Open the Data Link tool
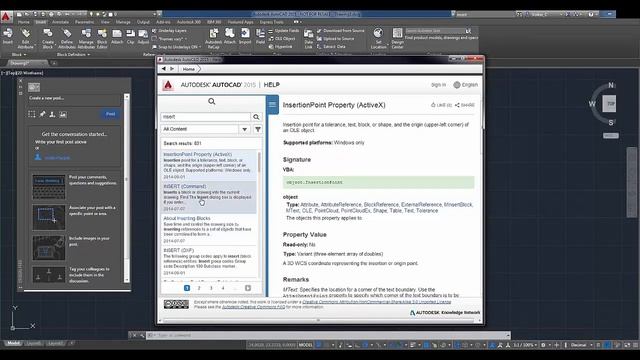640x360 pixels. coord(309,38)
